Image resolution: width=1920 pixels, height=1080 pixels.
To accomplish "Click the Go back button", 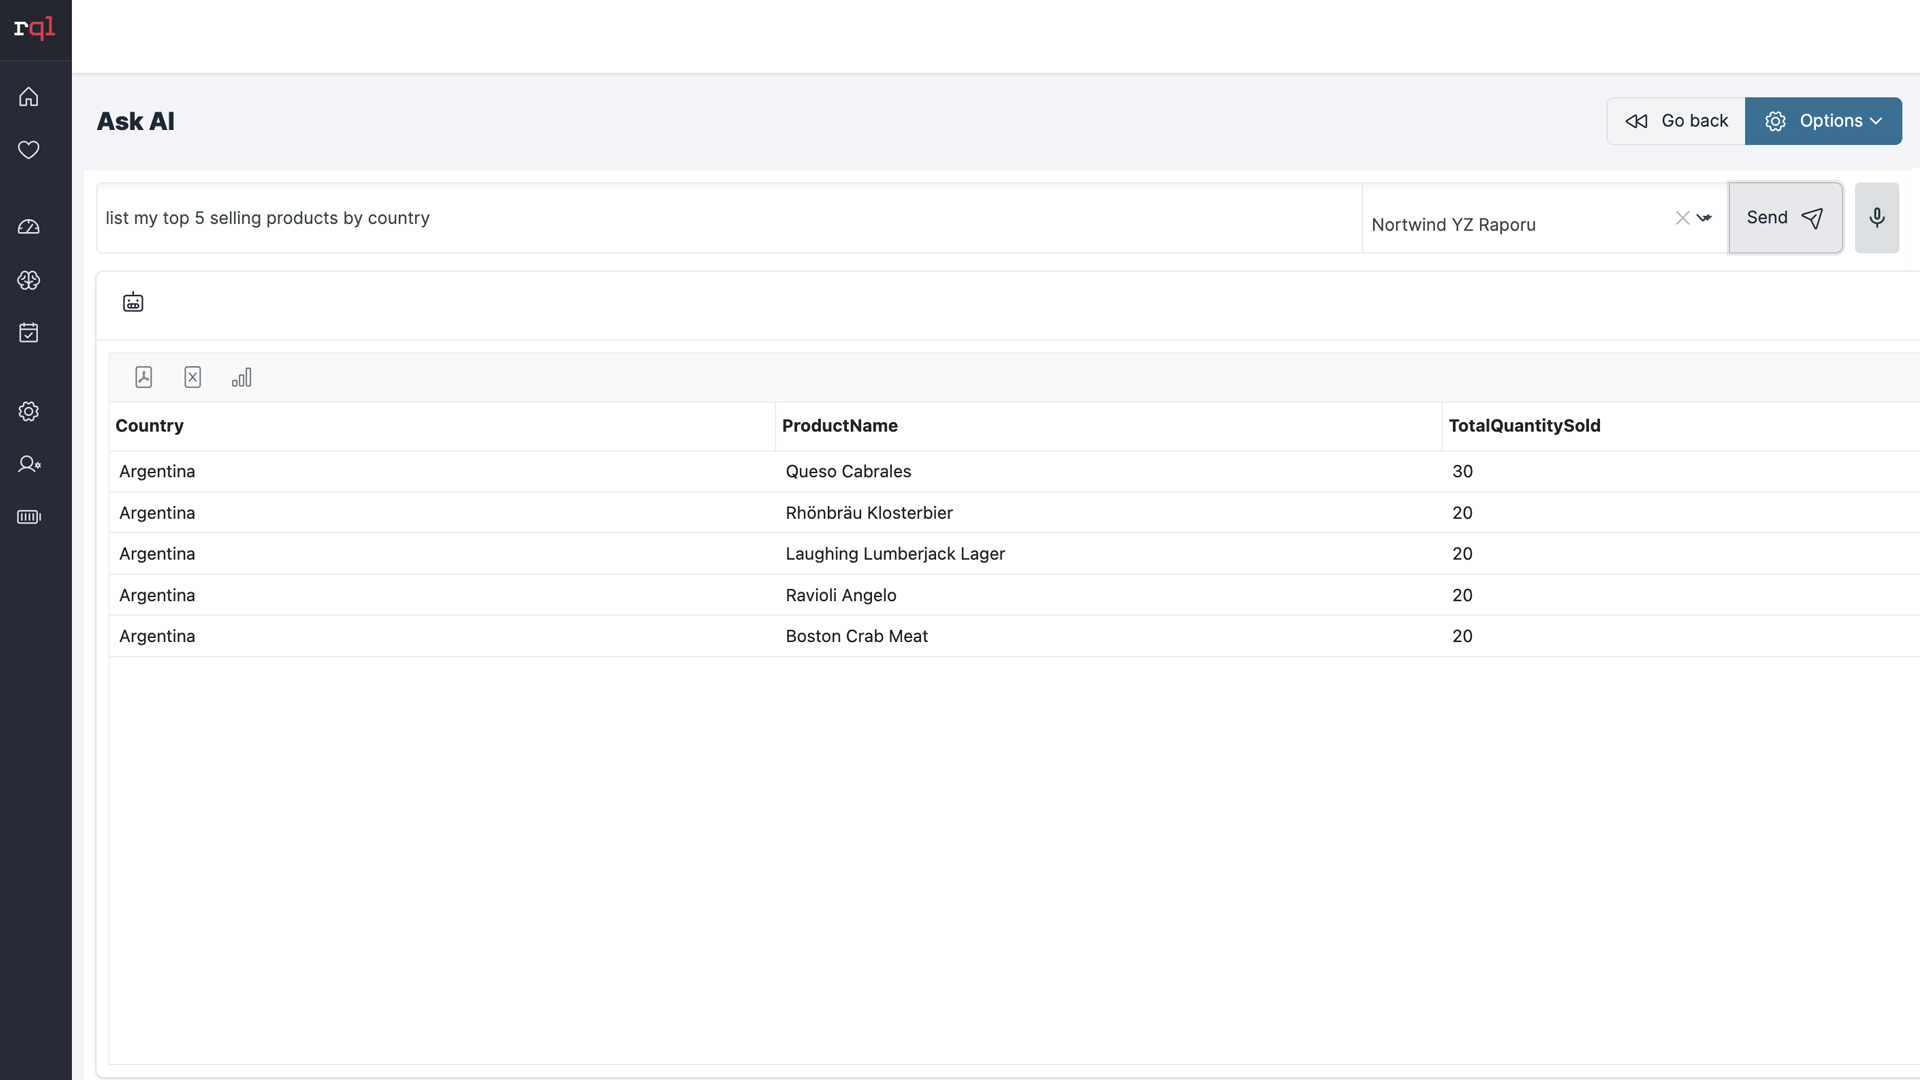I will pyautogui.click(x=1676, y=121).
